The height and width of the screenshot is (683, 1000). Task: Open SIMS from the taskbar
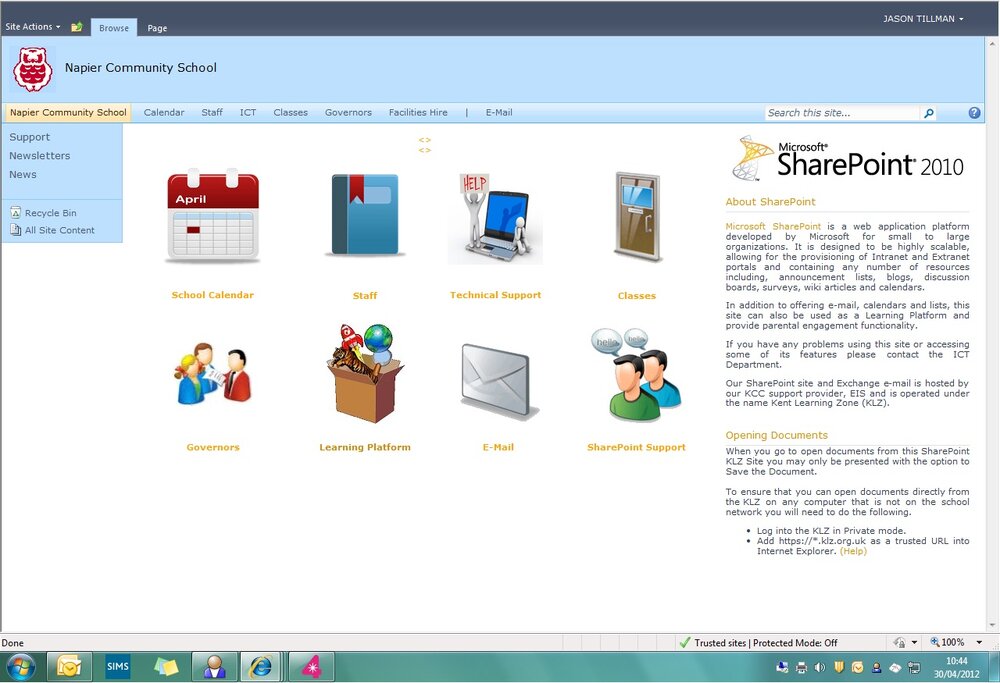(x=117, y=667)
